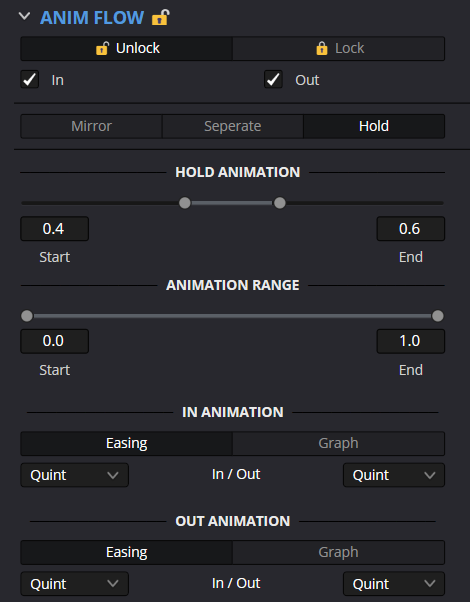Open Out Animation Graph tab
This screenshot has height=602, width=470.
[x=339, y=552]
